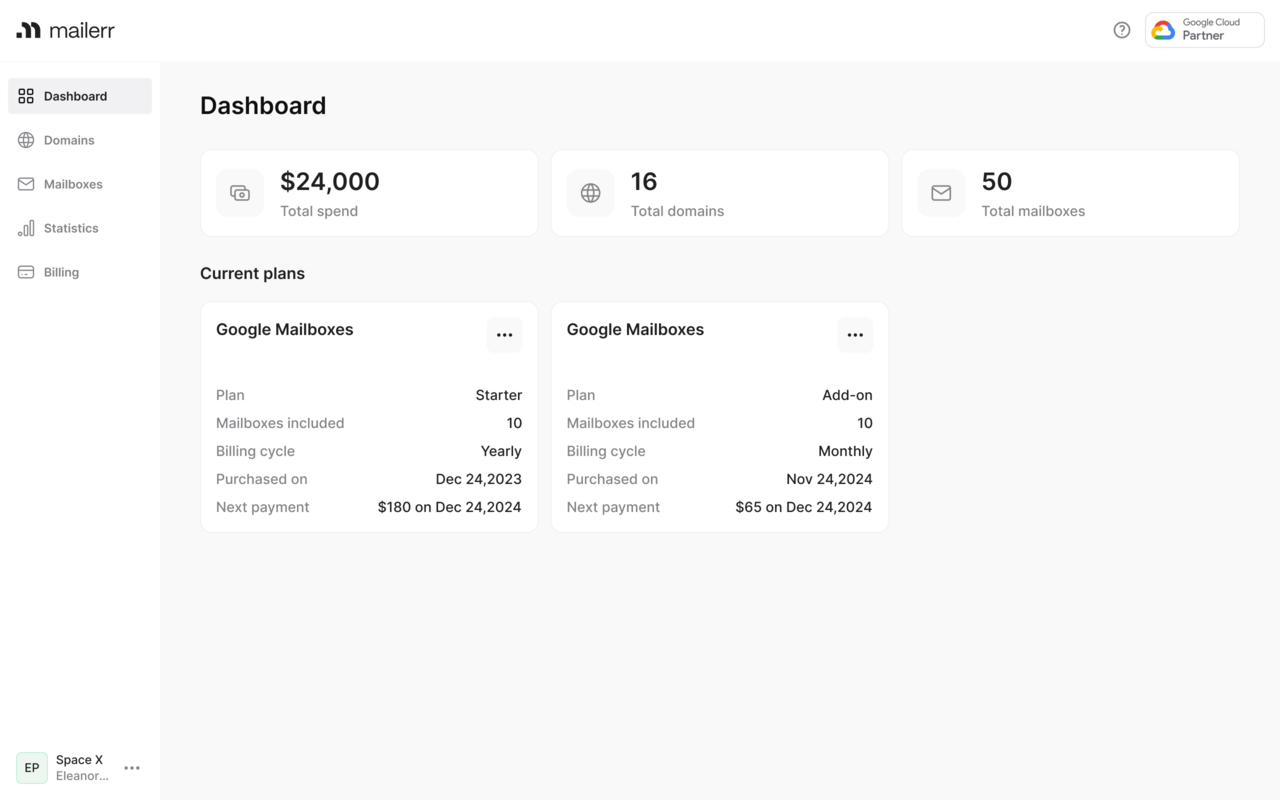Click the Total domains globe icon
The width and height of the screenshot is (1280, 800).
tap(591, 193)
